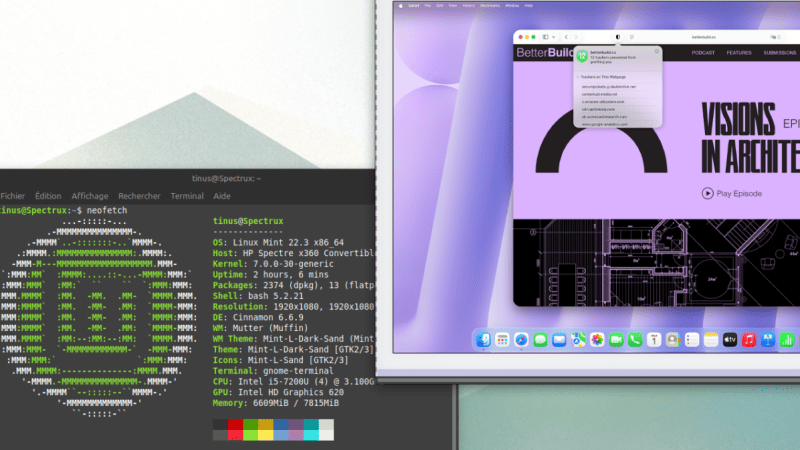
Task: Click the "GPU: Intel HD Graphics 620" line
Action: [278, 392]
